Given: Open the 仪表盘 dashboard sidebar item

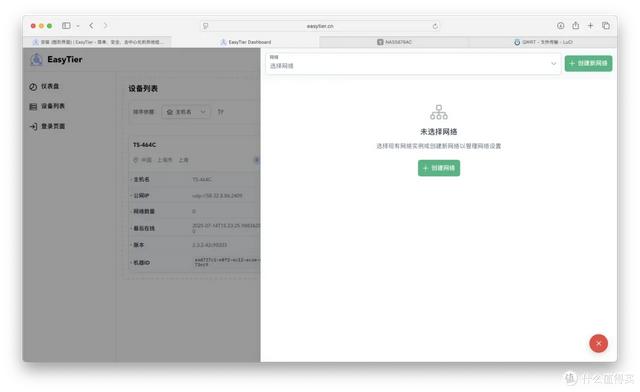Looking at the screenshot, I should [44, 86].
